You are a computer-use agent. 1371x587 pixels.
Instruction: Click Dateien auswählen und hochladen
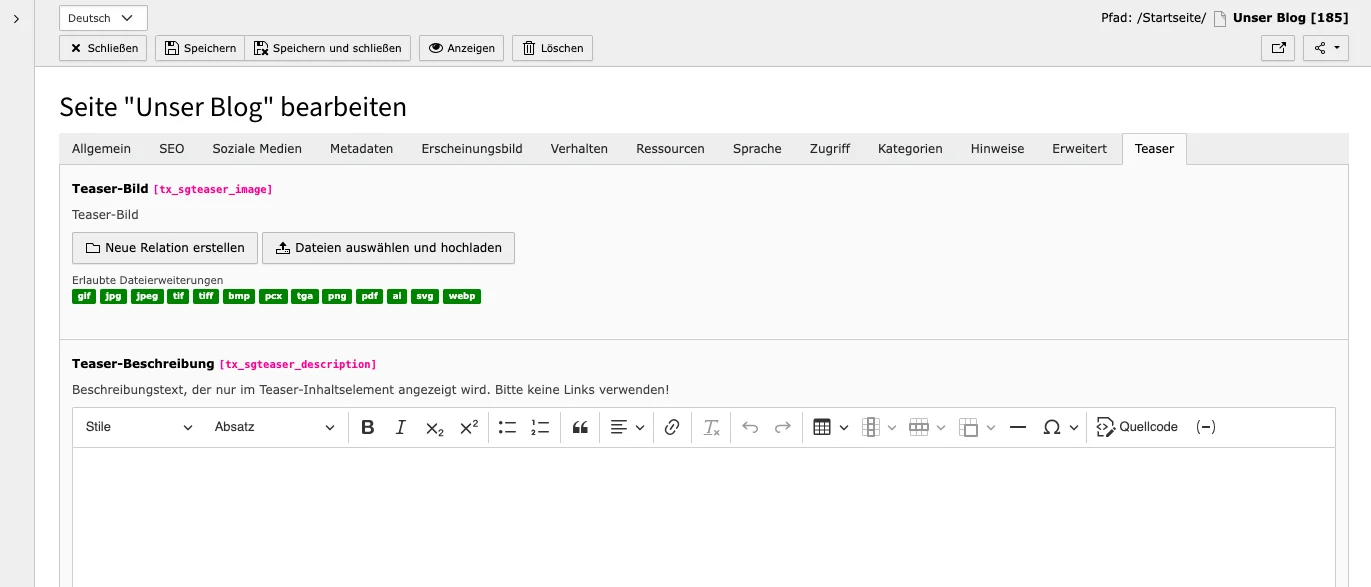[388, 248]
